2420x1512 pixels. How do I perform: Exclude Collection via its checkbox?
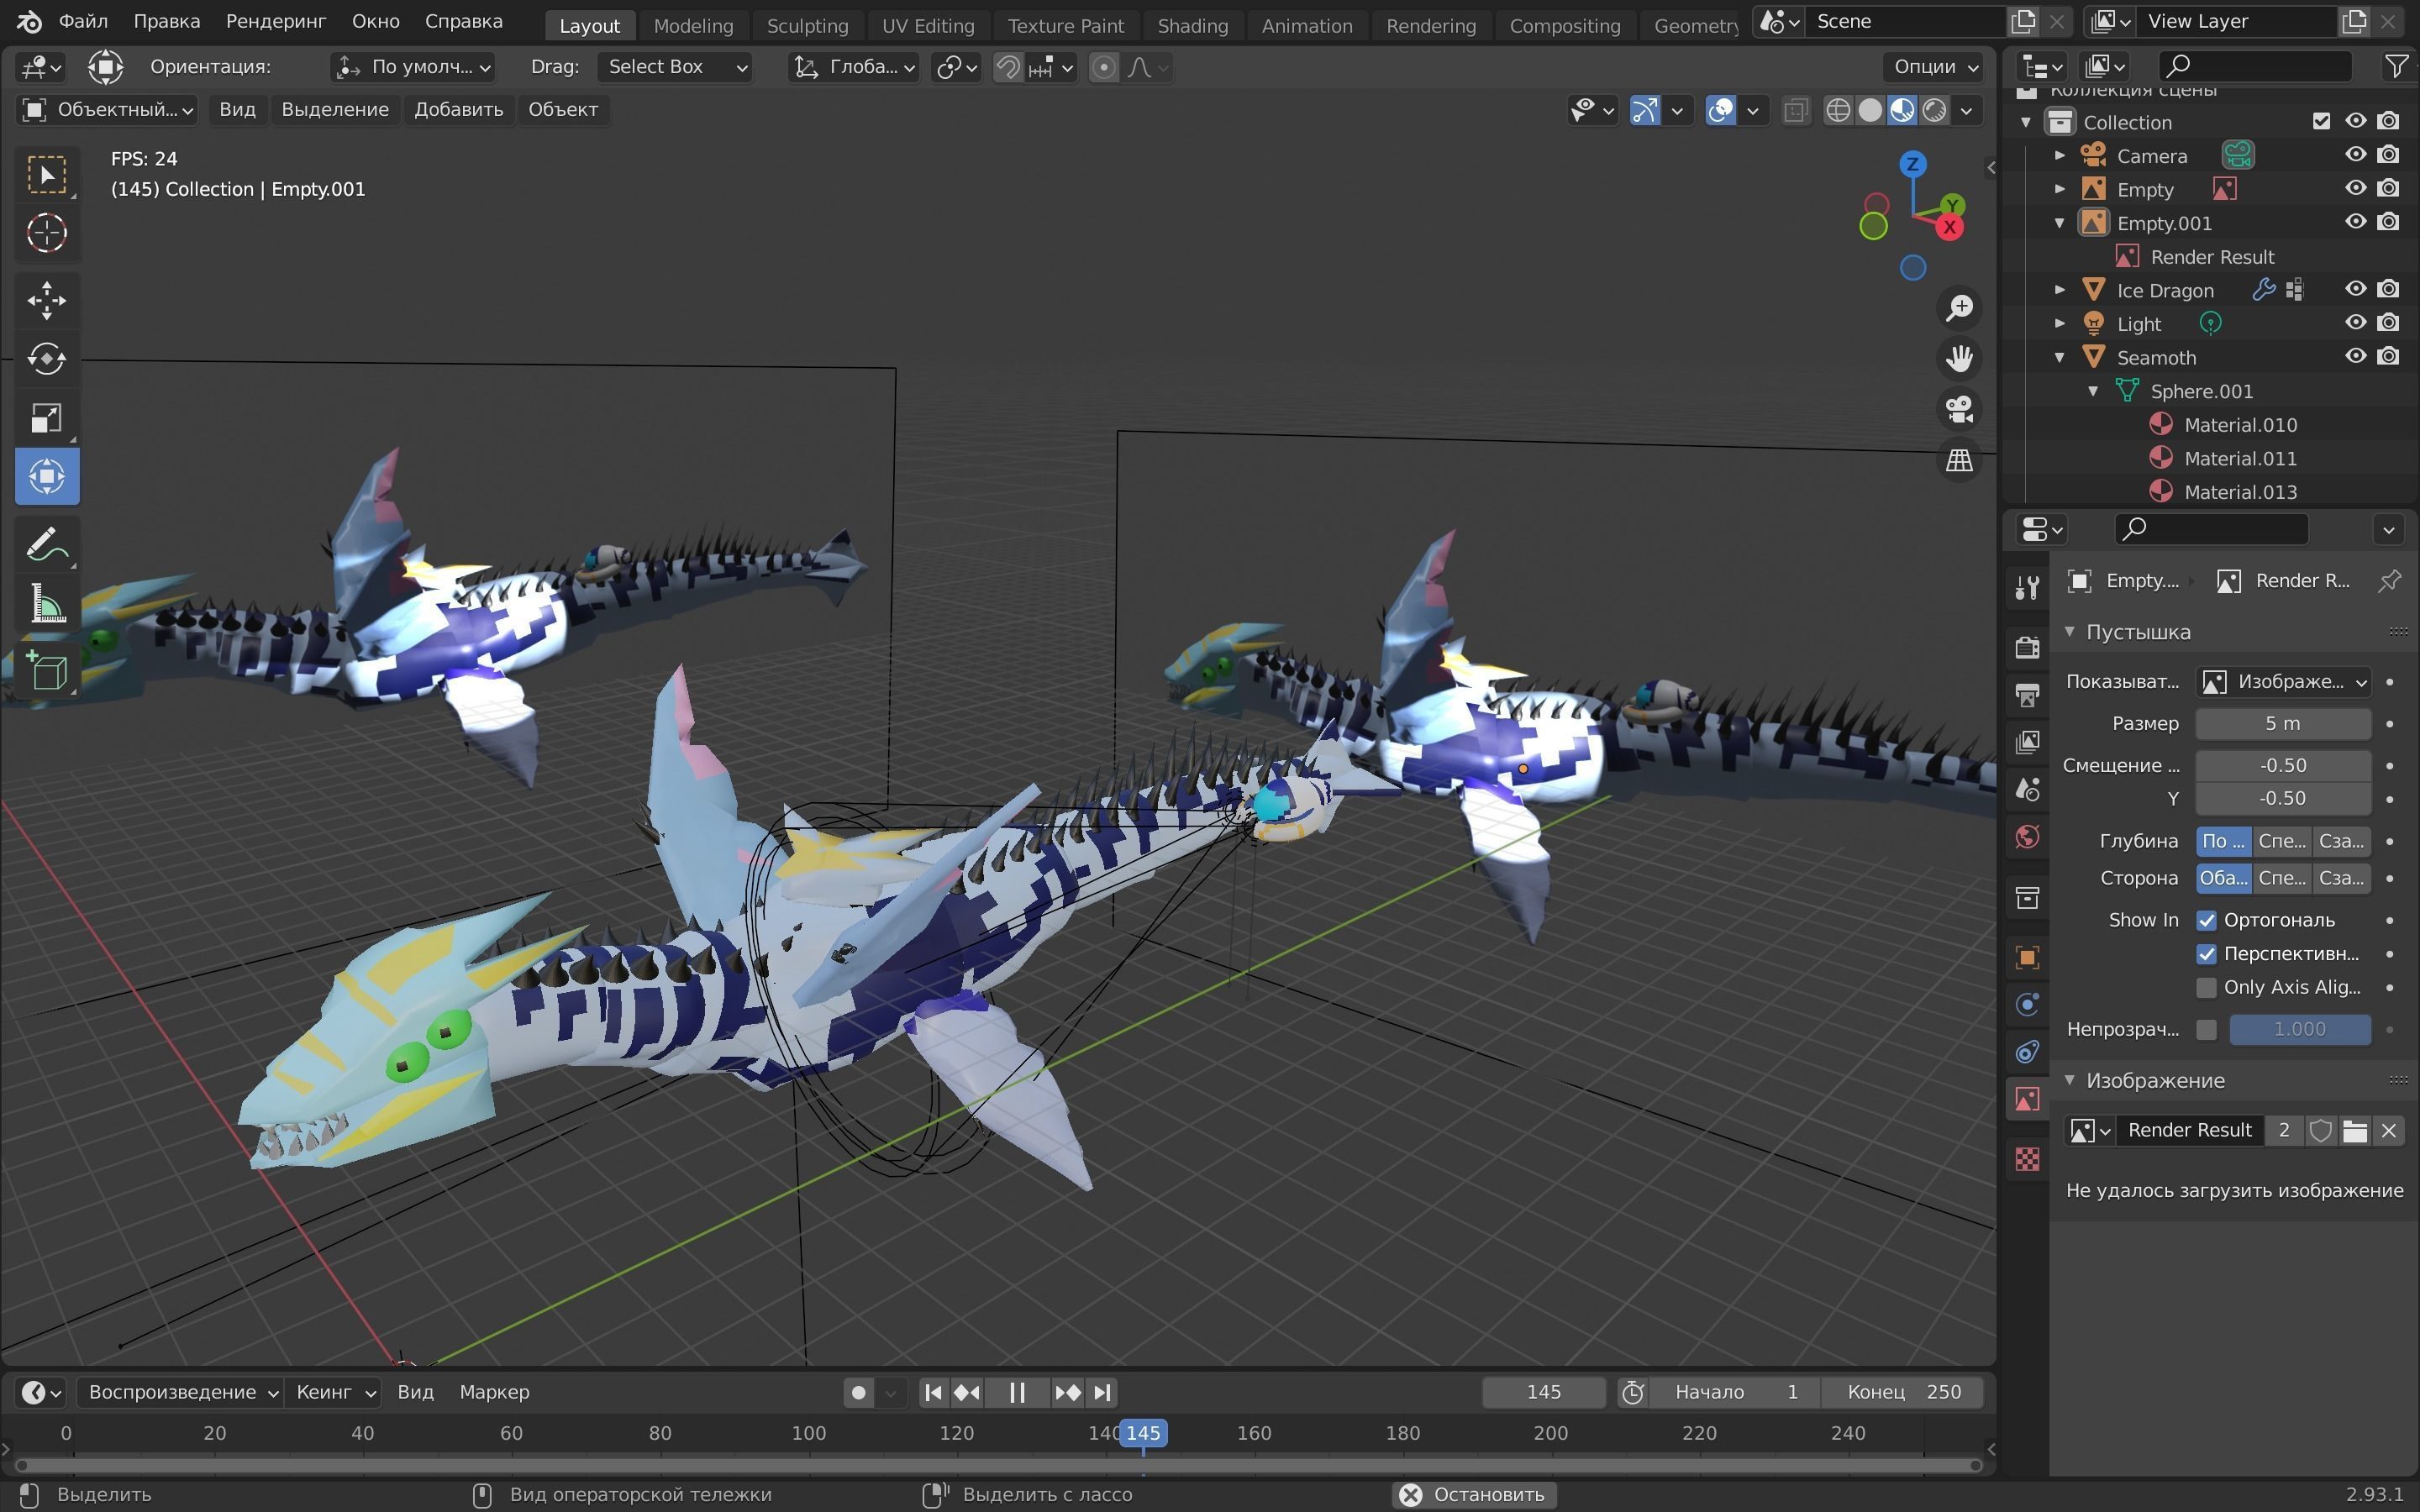[x=2321, y=121]
